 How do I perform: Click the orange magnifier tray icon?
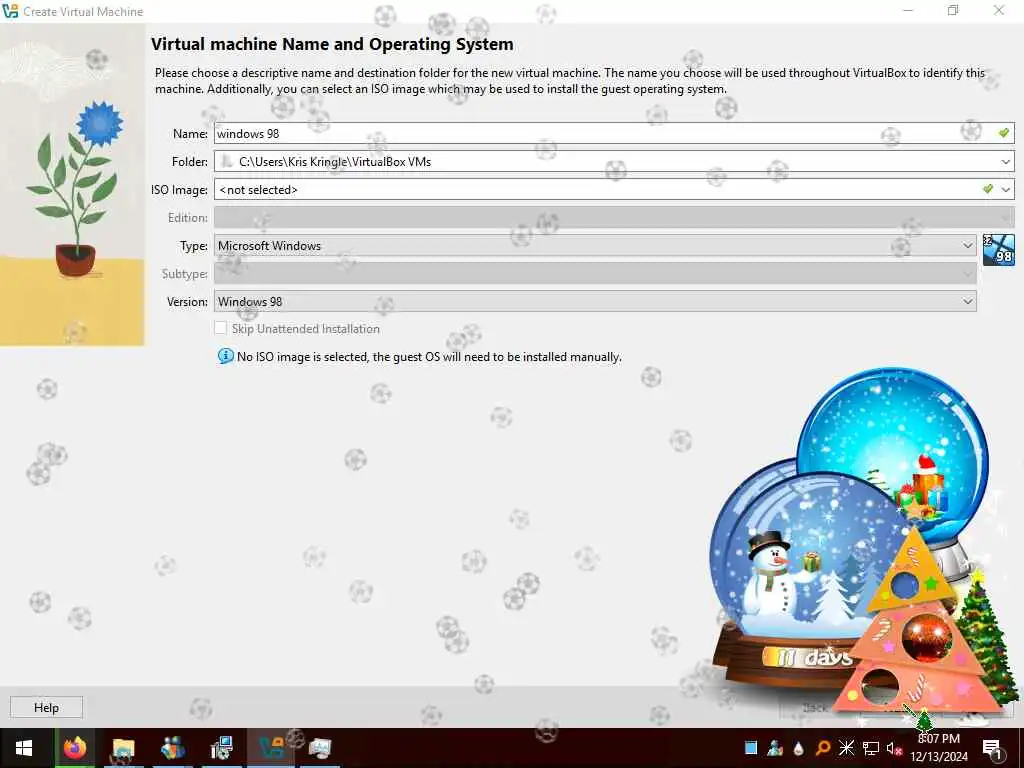coord(823,748)
